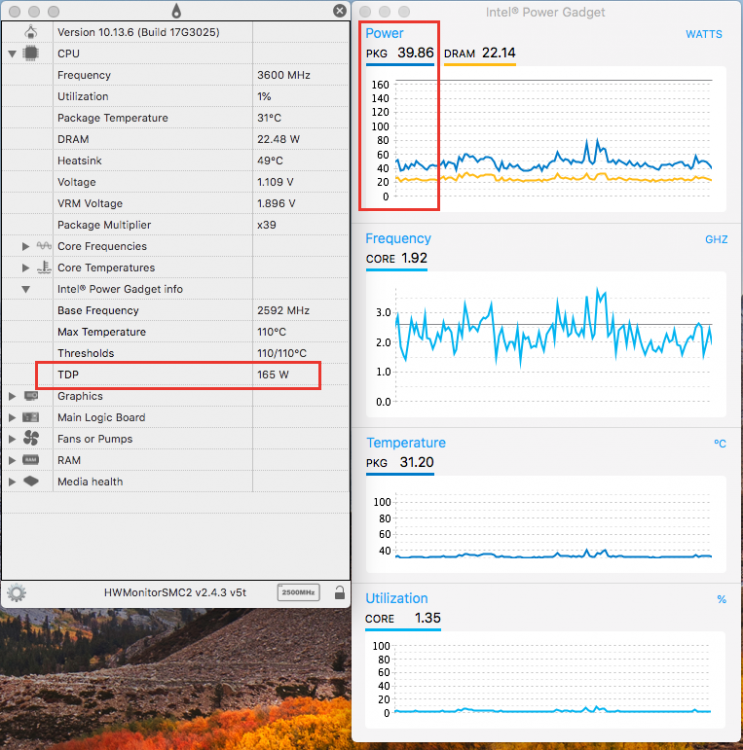Viewport: 743px width, 750px height.
Task: Click PKG 39.86 power reading
Action: point(400,53)
